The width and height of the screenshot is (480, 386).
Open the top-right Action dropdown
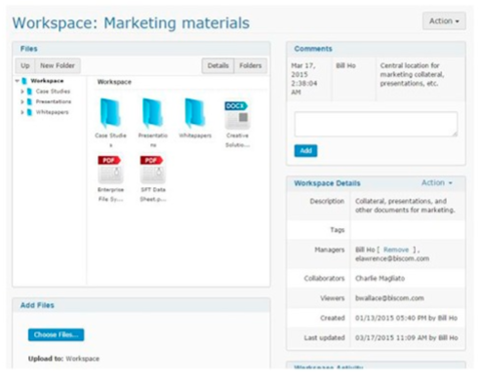[444, 21]
